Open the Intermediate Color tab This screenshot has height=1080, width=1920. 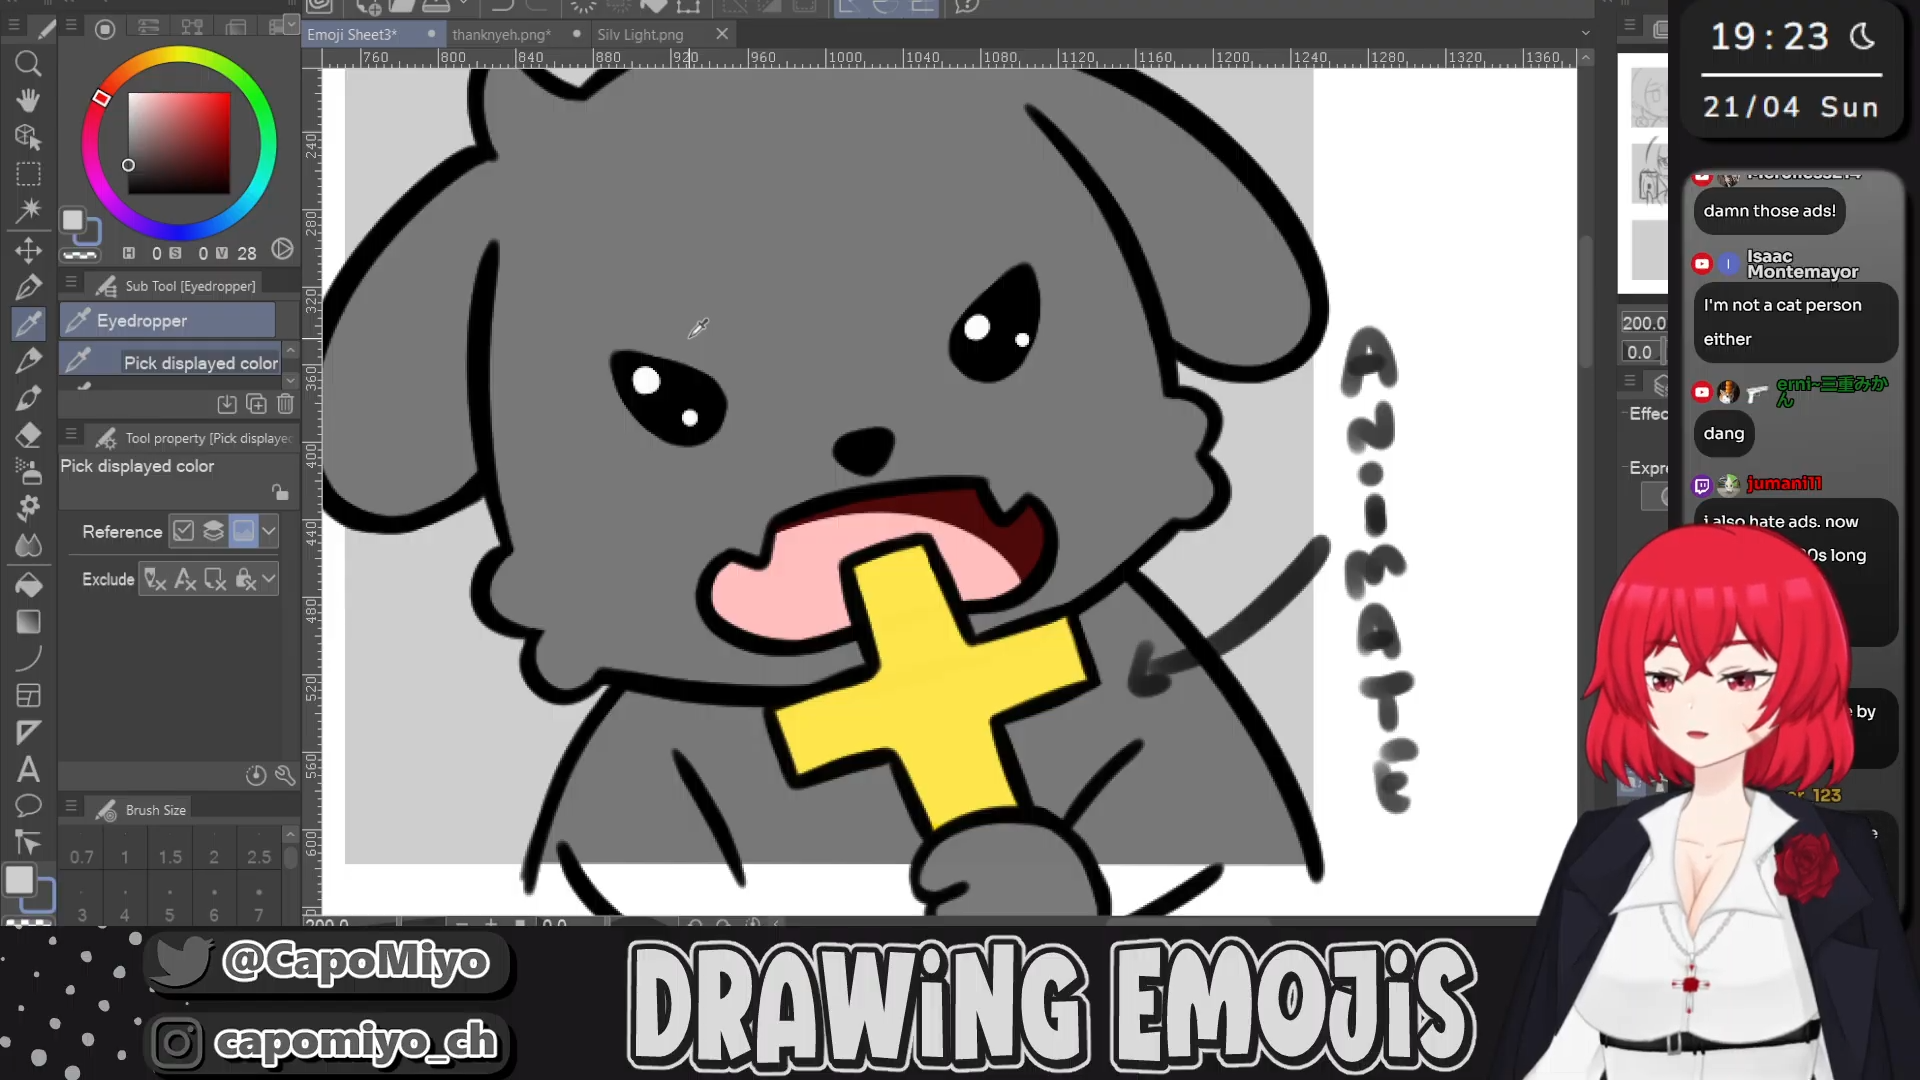192,28
